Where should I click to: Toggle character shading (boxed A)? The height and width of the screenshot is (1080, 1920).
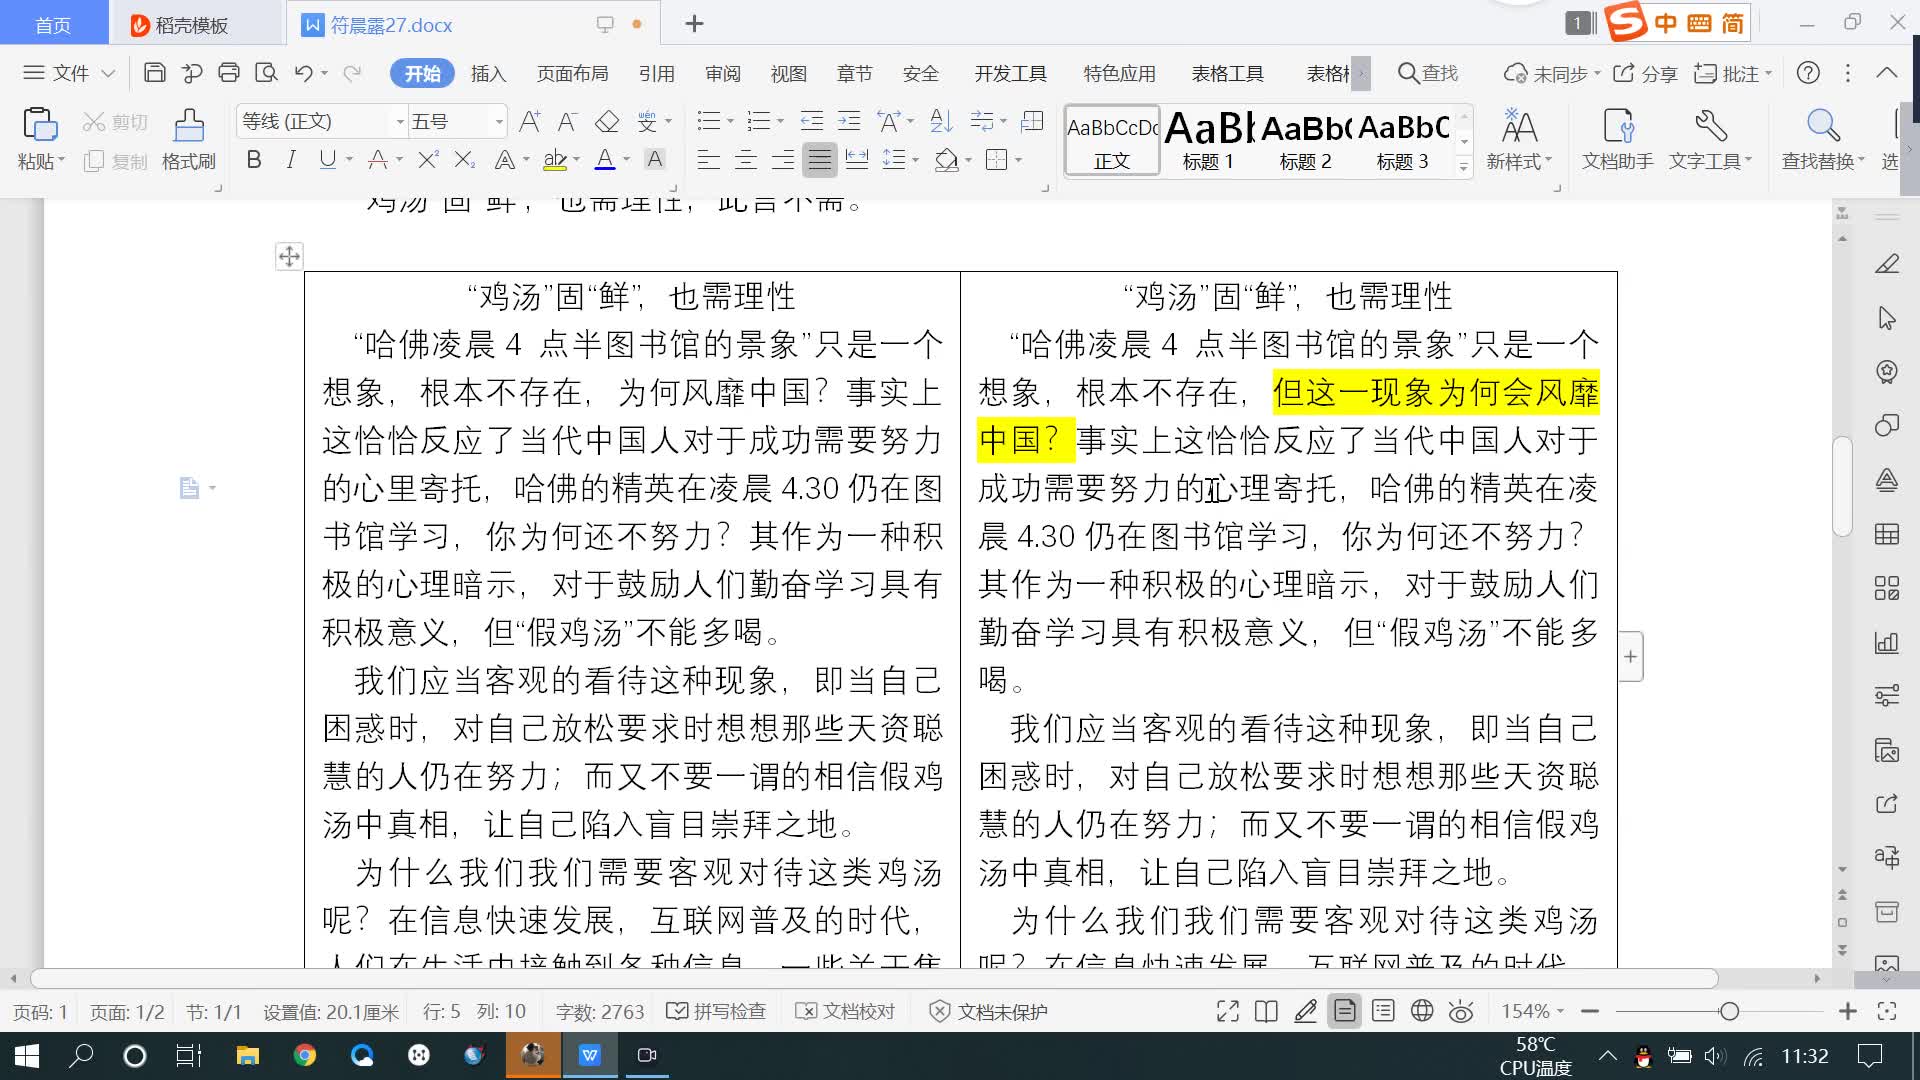(655, 160)
